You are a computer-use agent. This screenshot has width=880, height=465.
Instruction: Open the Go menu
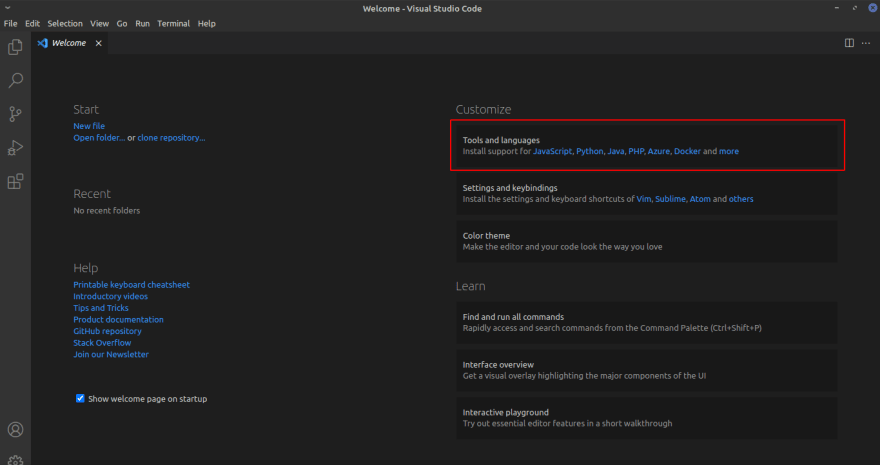[122, 24]
